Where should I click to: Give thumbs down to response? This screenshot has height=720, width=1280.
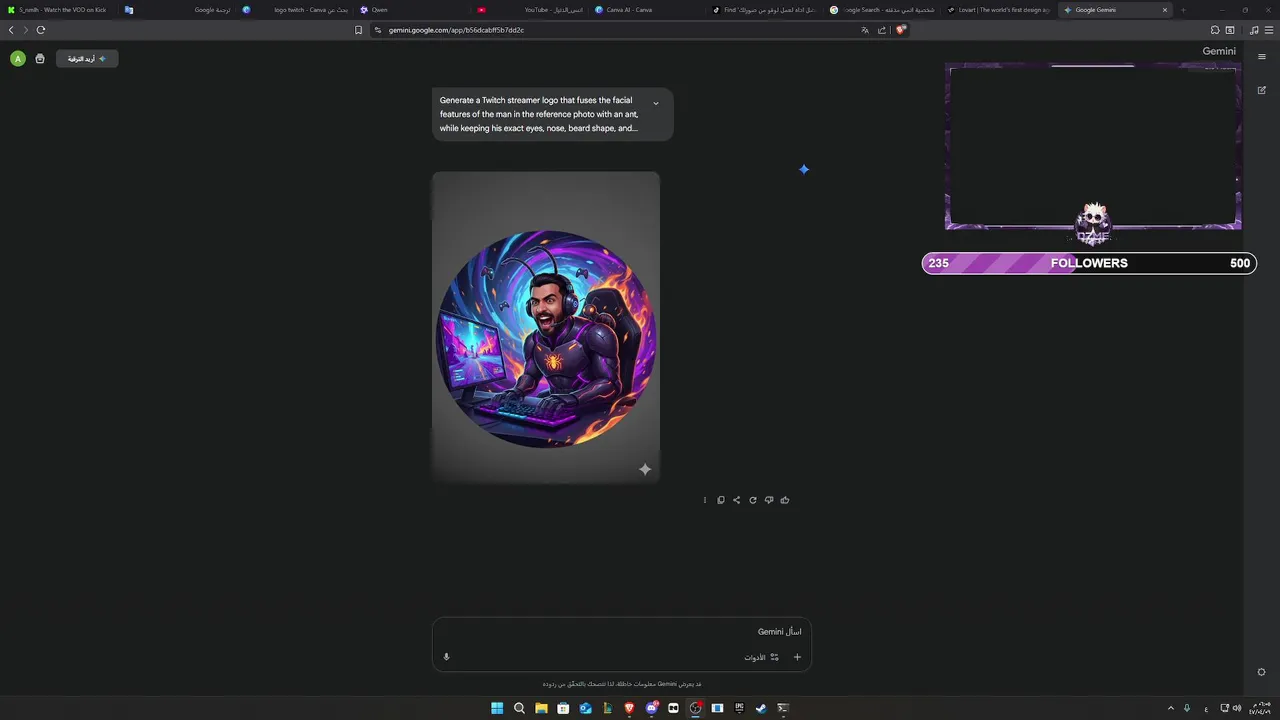(769, 500)
